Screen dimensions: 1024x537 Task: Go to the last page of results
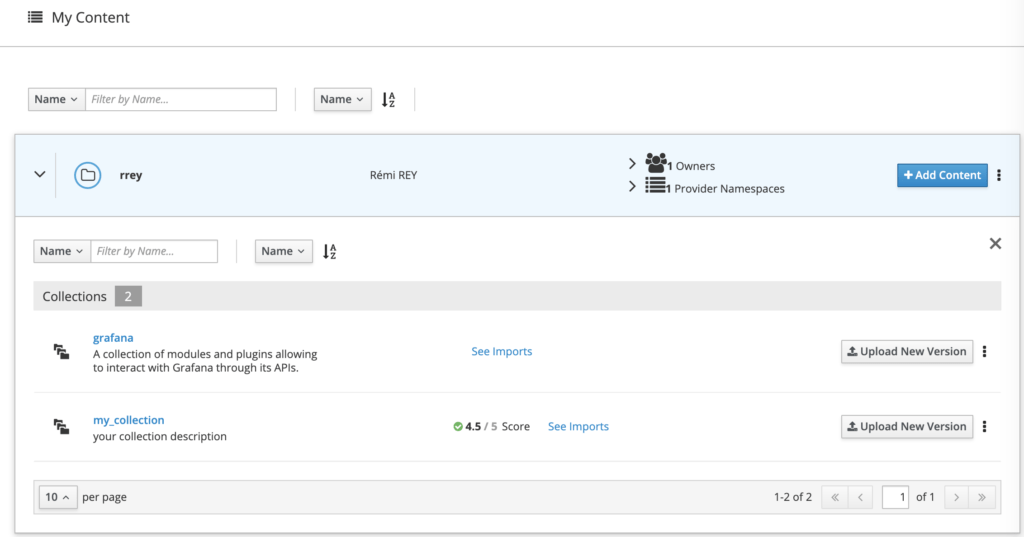coord(983,497)
